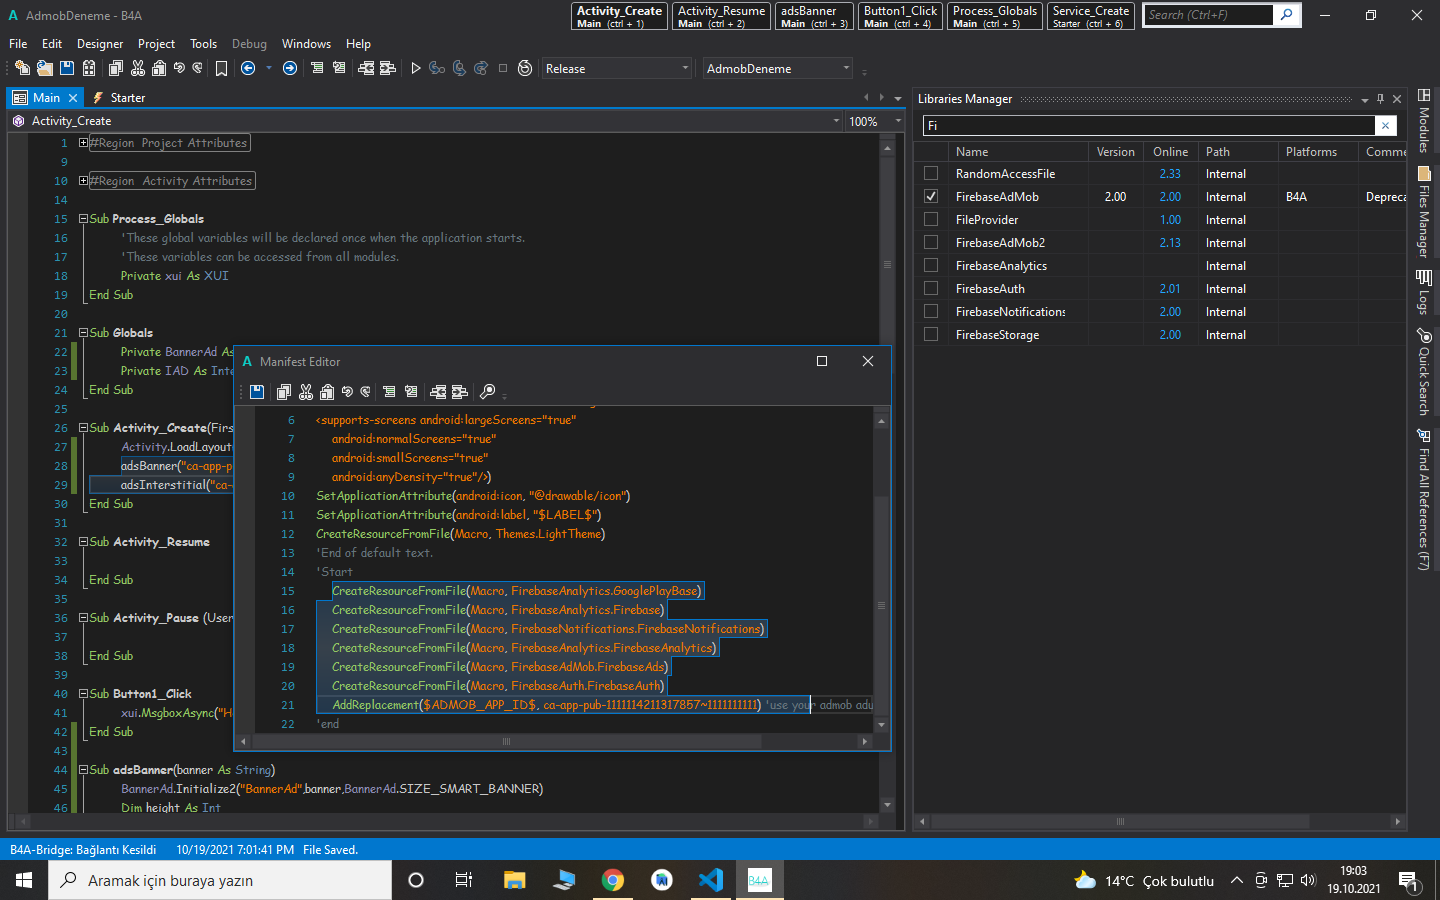
Task: Click the Undo icon in Manifest Editor toolbar
Action: coord(347,392)
